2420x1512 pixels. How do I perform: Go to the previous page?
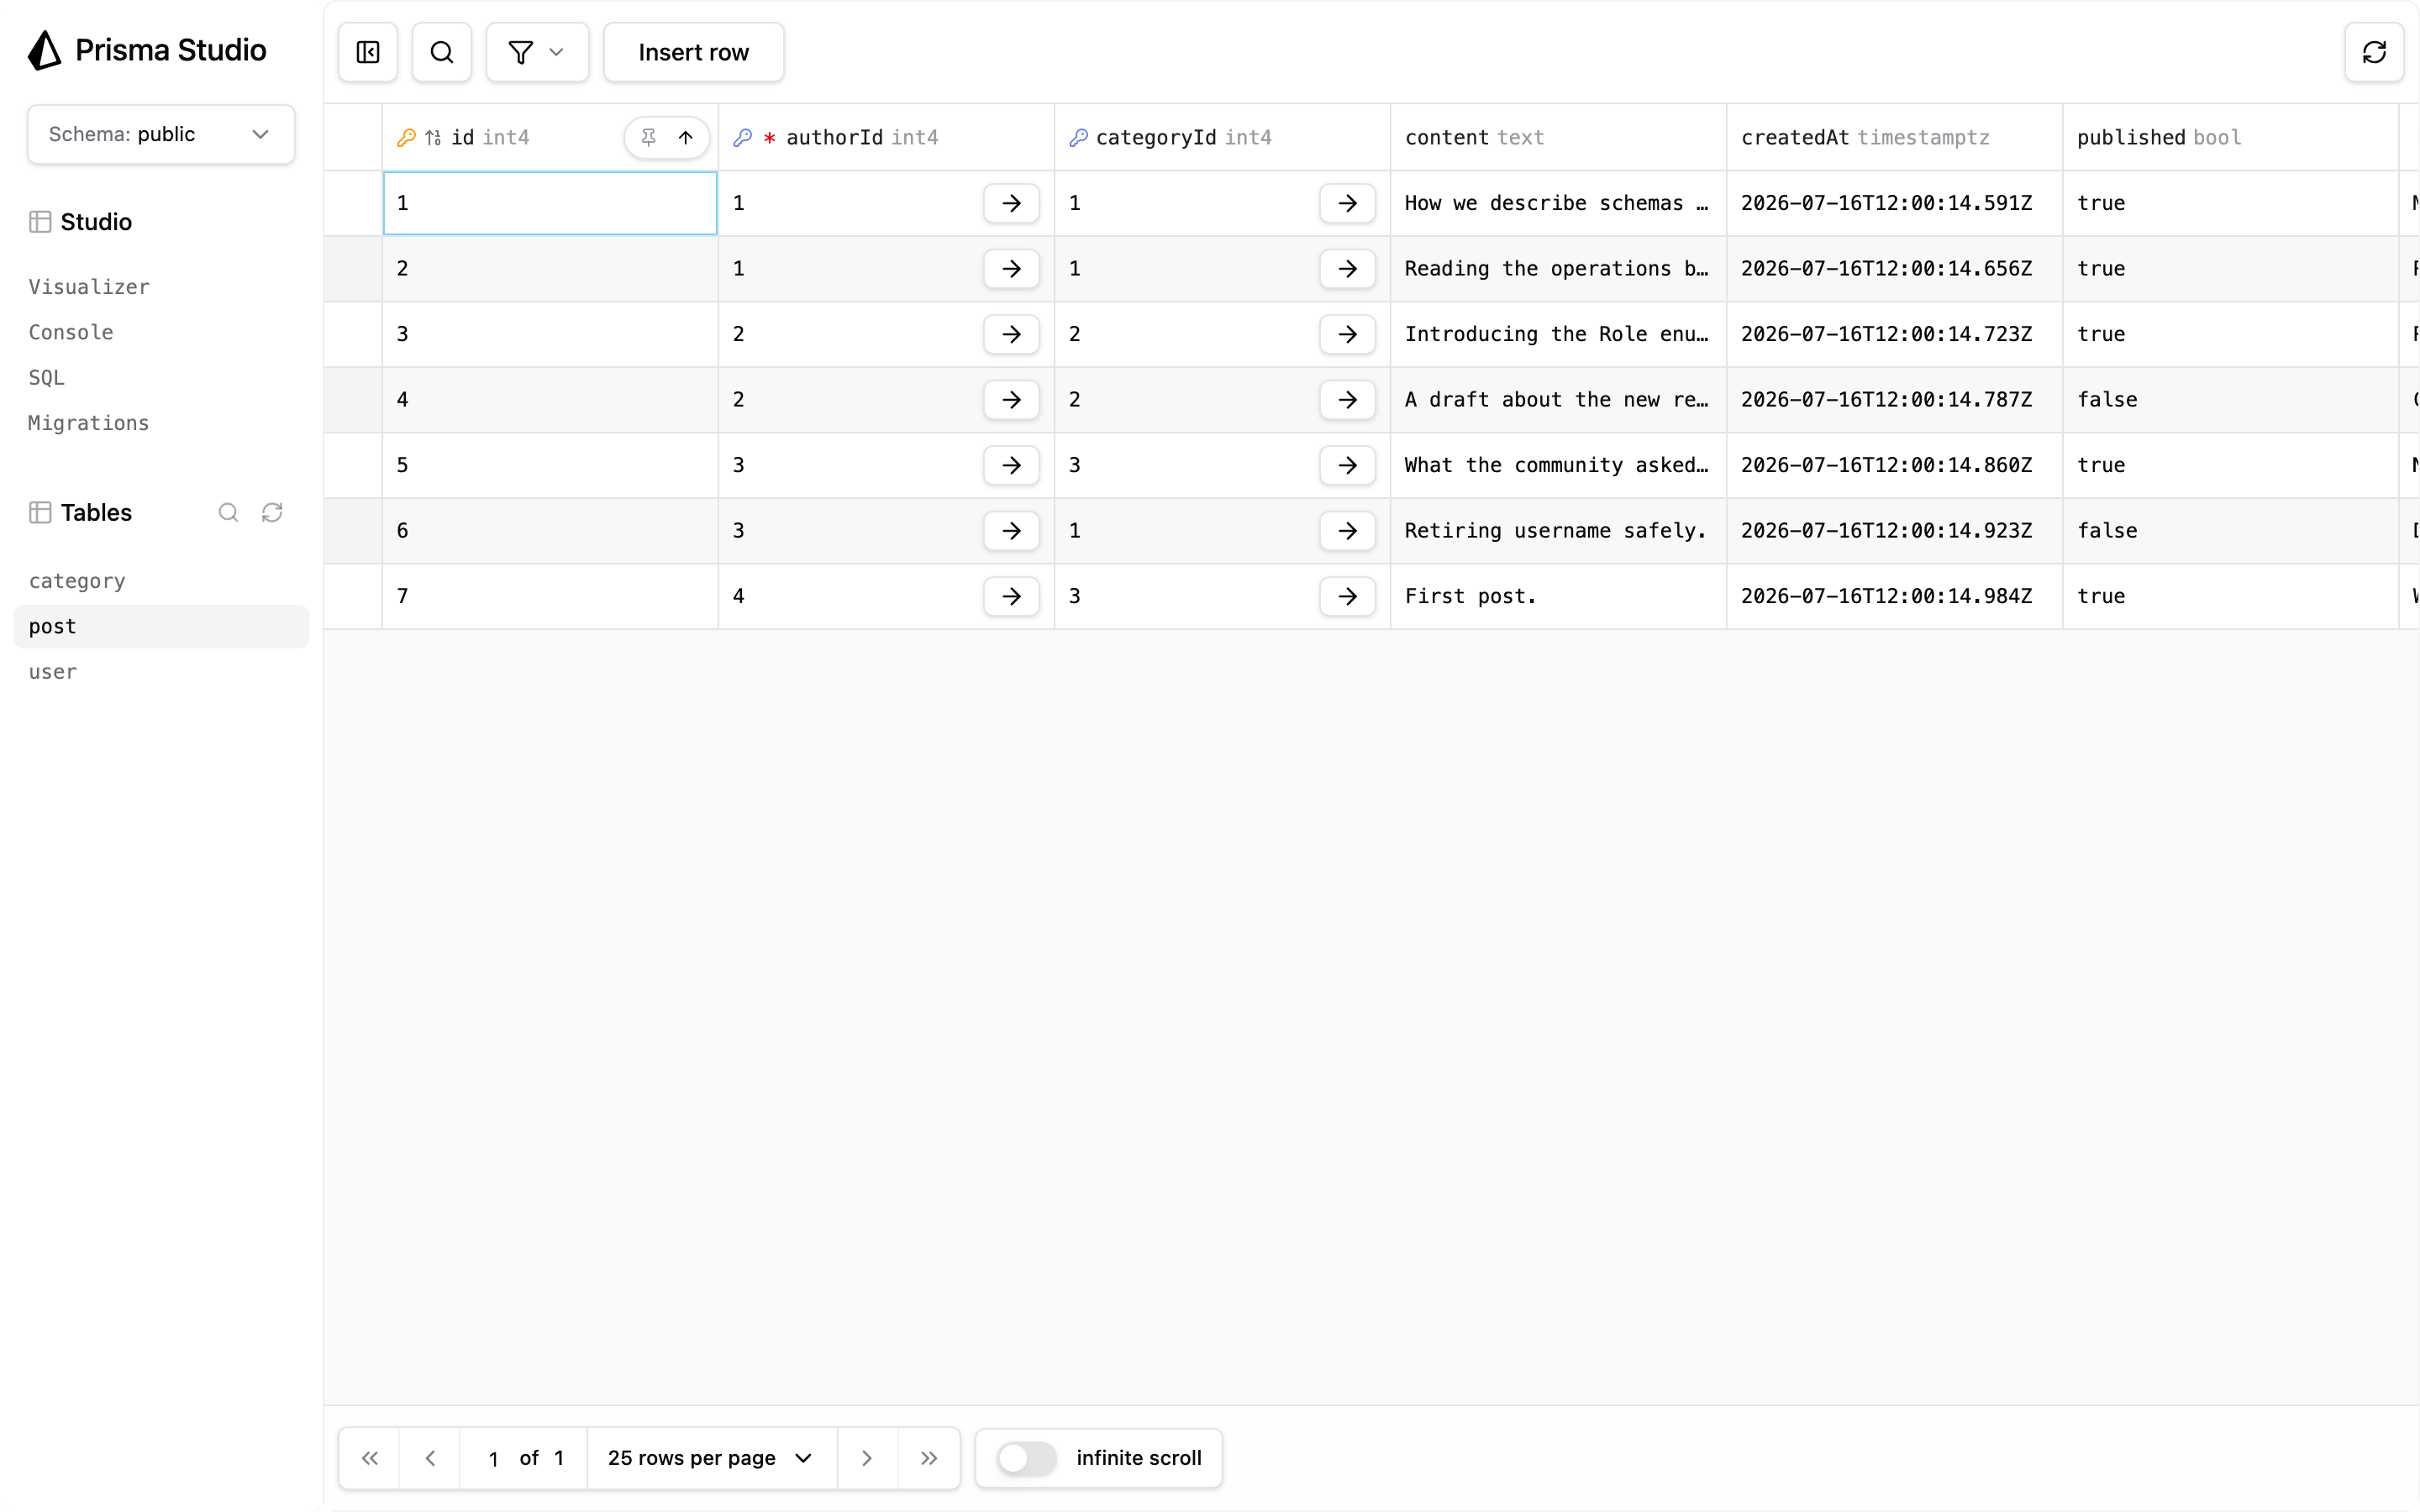pyautogui.click(x=430, y=1458)
